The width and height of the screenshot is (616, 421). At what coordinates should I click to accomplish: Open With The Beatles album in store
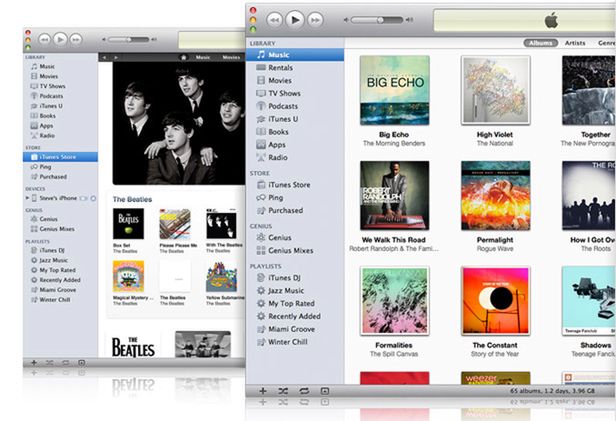coord(222,223)
